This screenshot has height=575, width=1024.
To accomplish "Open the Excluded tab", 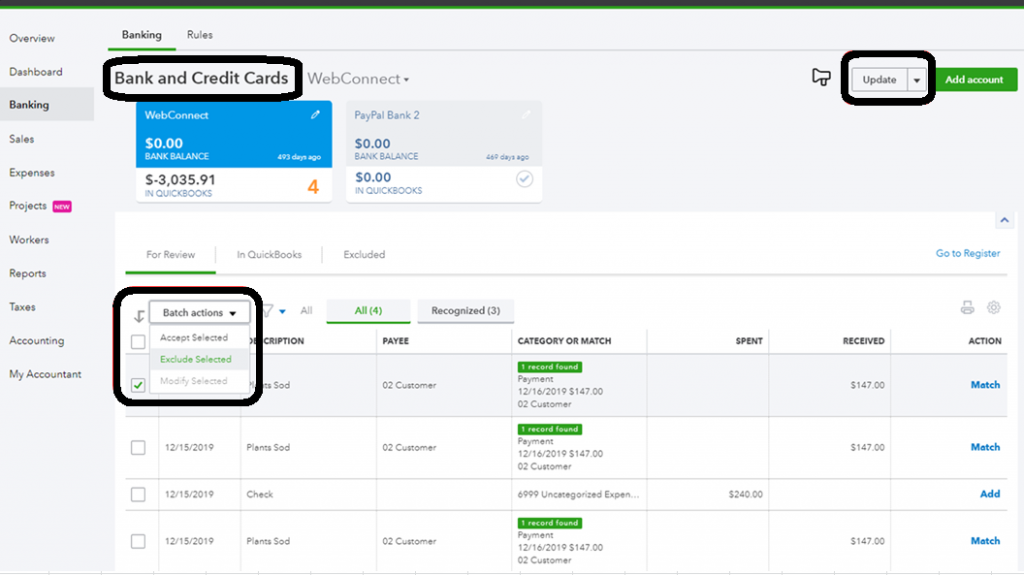I will coord(364,254).
